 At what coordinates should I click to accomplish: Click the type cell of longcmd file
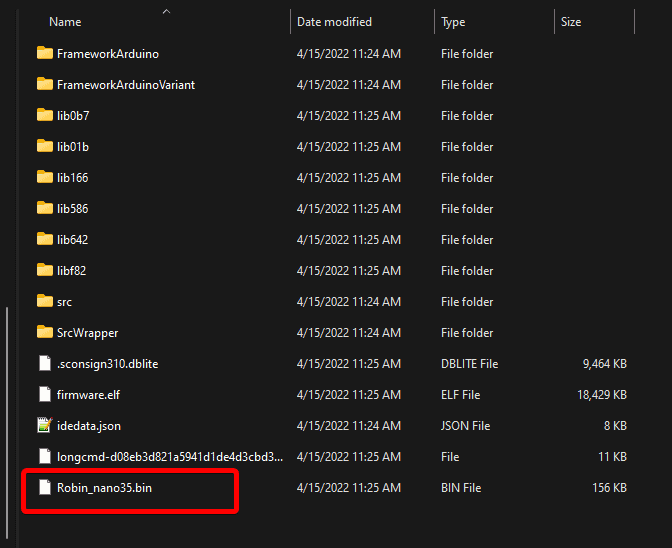pyautogui.click(x=450, y=457)
